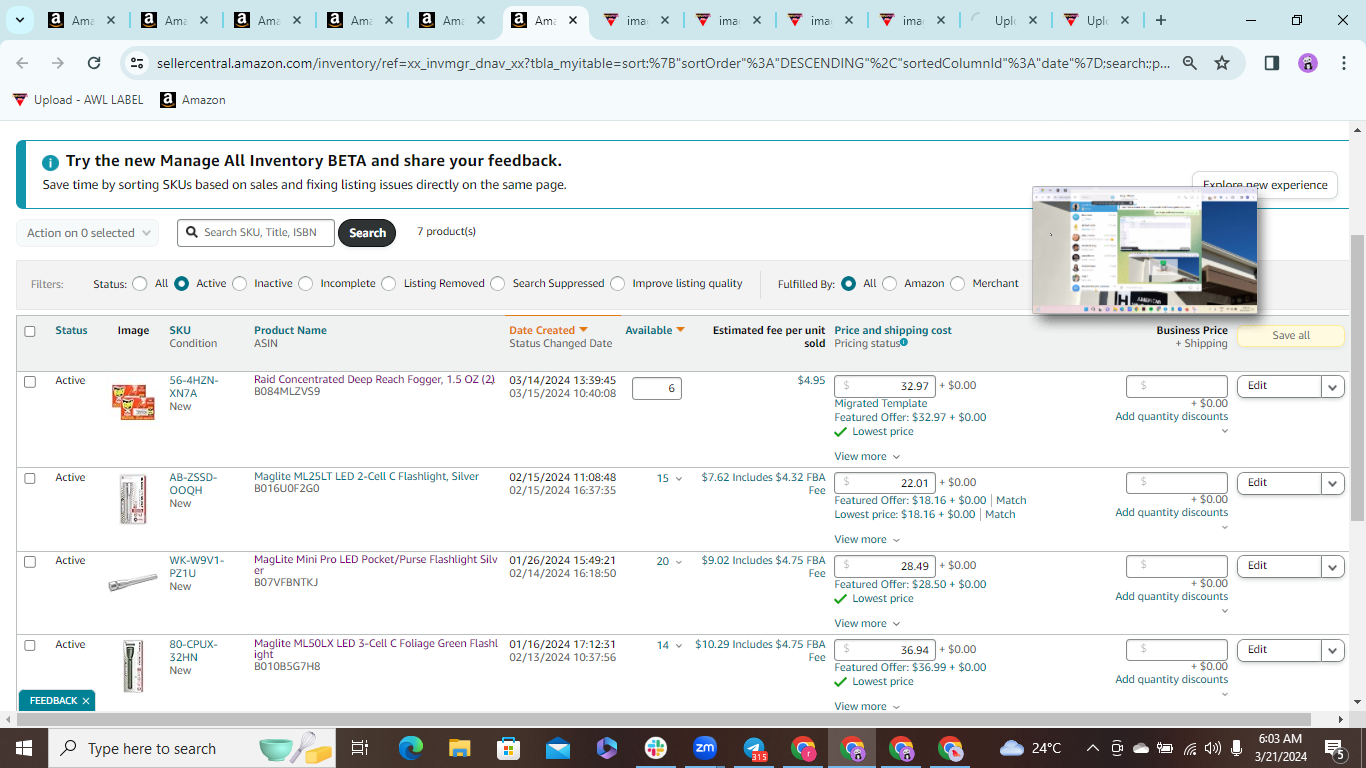Show hidden system tray icons
1366x768 pixels.
point(1092,748)
